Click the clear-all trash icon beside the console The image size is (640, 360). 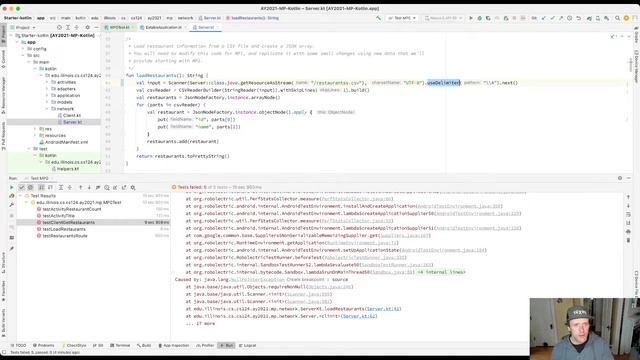628,240
